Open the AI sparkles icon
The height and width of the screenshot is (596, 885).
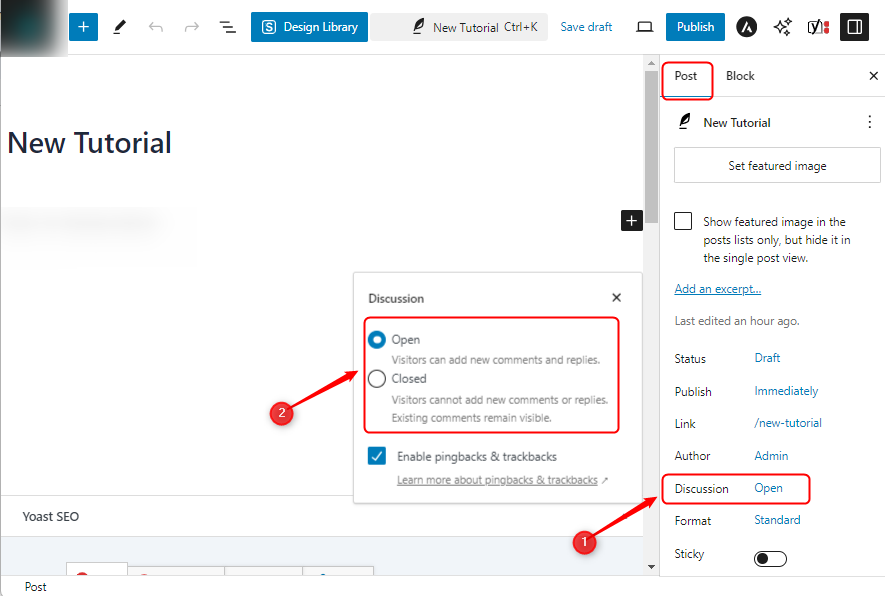(782, 27)
